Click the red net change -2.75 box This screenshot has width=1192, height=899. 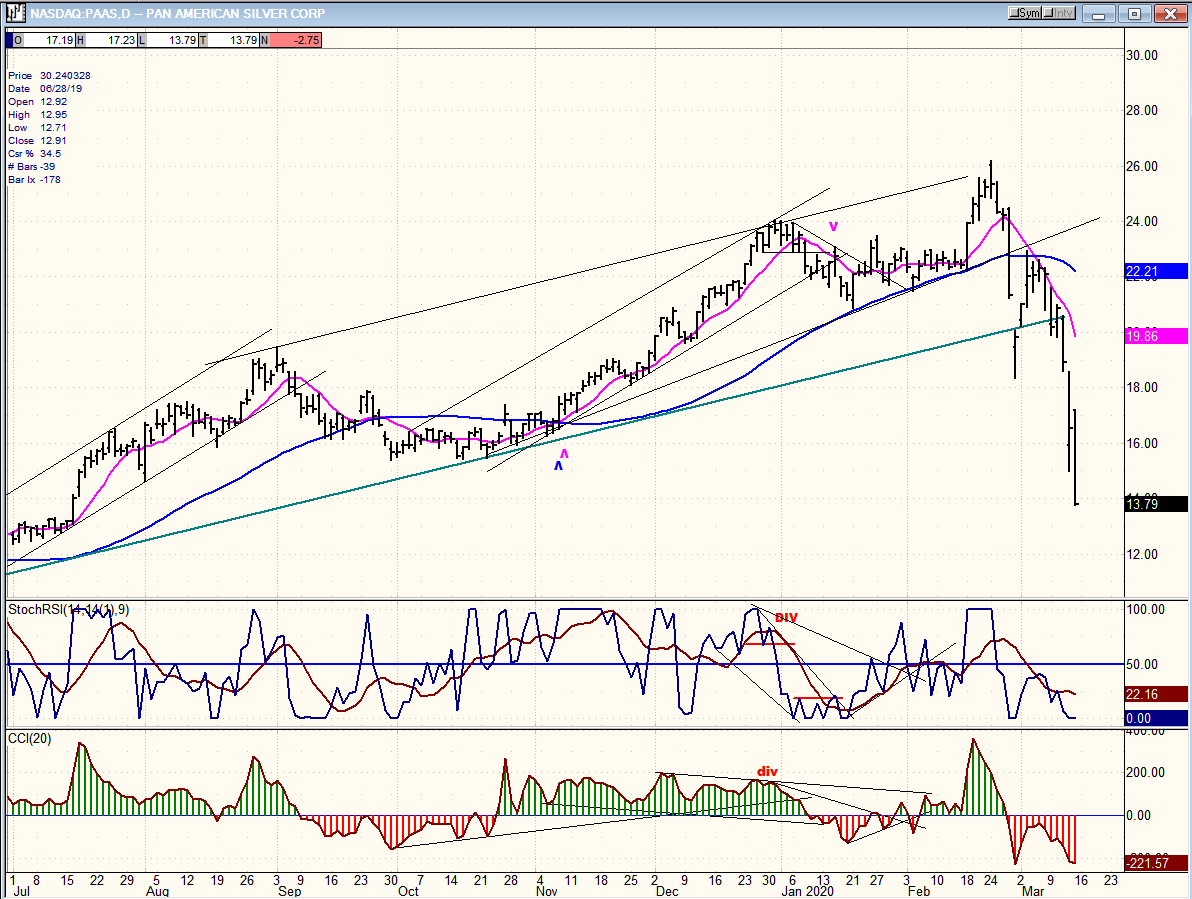click(x=296, y=40)
